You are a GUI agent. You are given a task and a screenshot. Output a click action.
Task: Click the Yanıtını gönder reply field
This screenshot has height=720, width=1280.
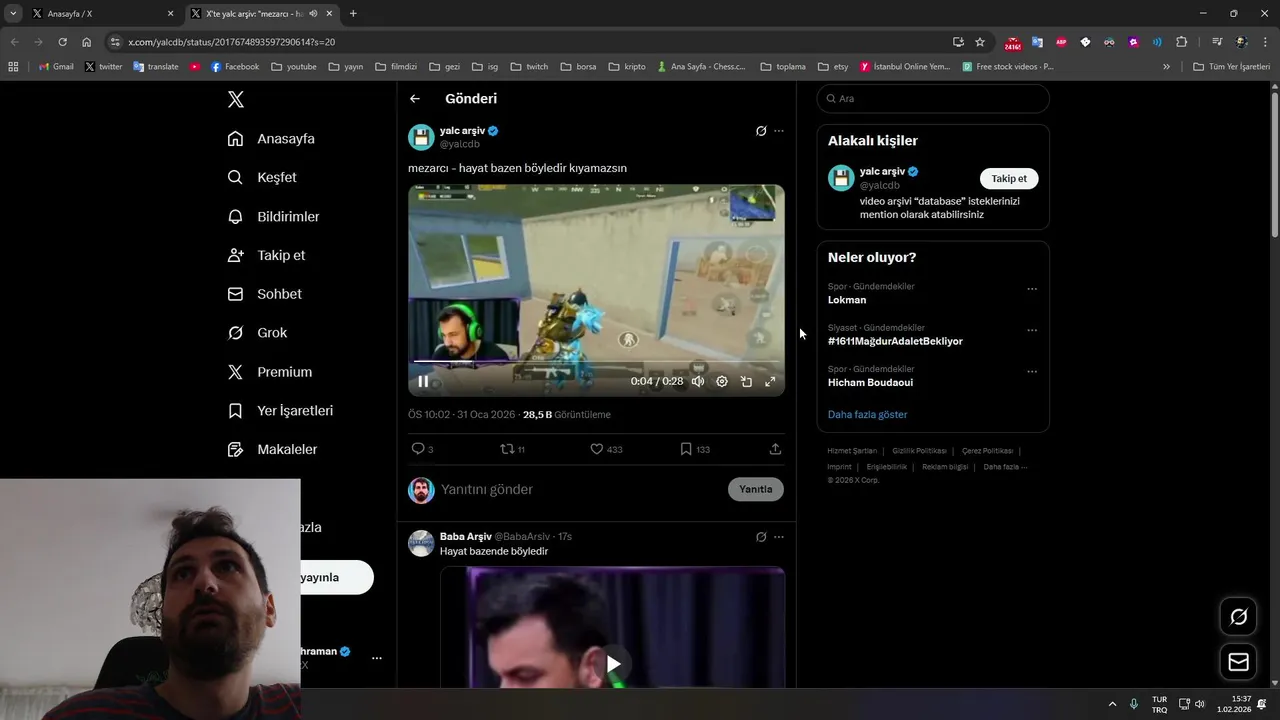point(580,490)
